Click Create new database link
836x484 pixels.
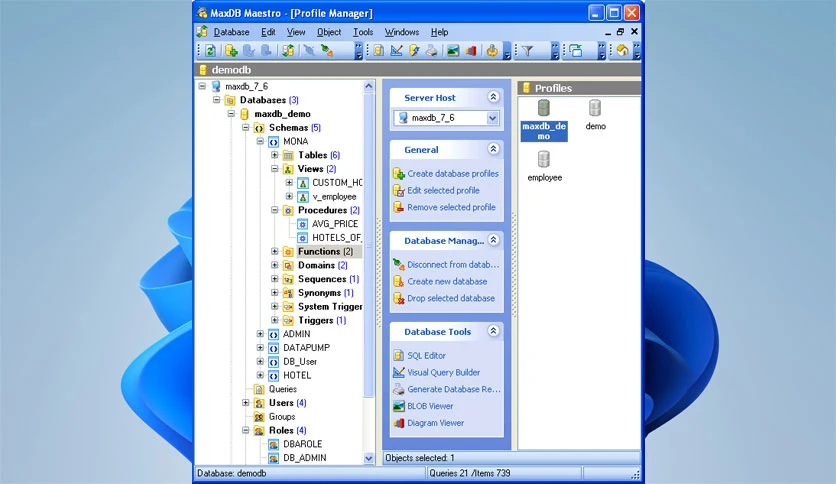[x=447, y=281]
